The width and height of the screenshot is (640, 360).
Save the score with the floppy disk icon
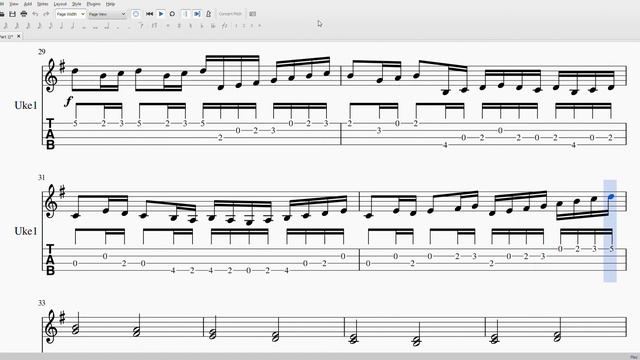[x=12, y=14]
